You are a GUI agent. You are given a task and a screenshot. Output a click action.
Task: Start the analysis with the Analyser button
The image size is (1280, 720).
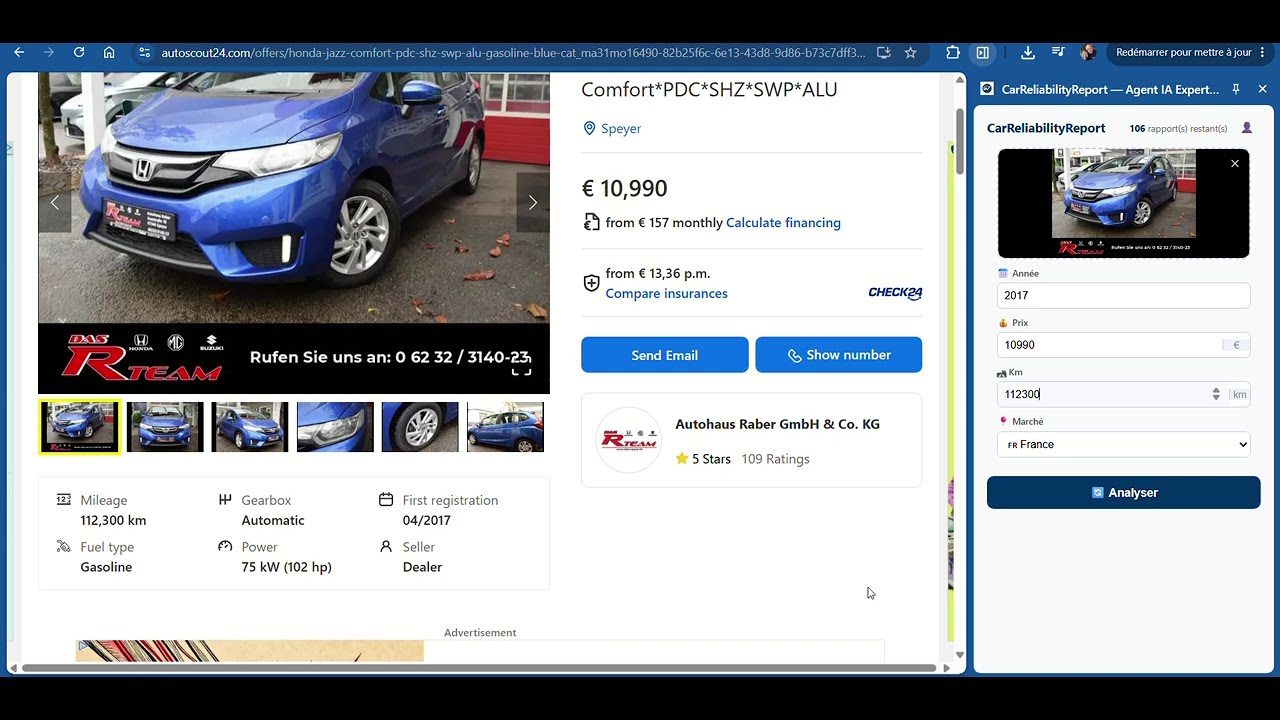click(x=1123, y=492)
